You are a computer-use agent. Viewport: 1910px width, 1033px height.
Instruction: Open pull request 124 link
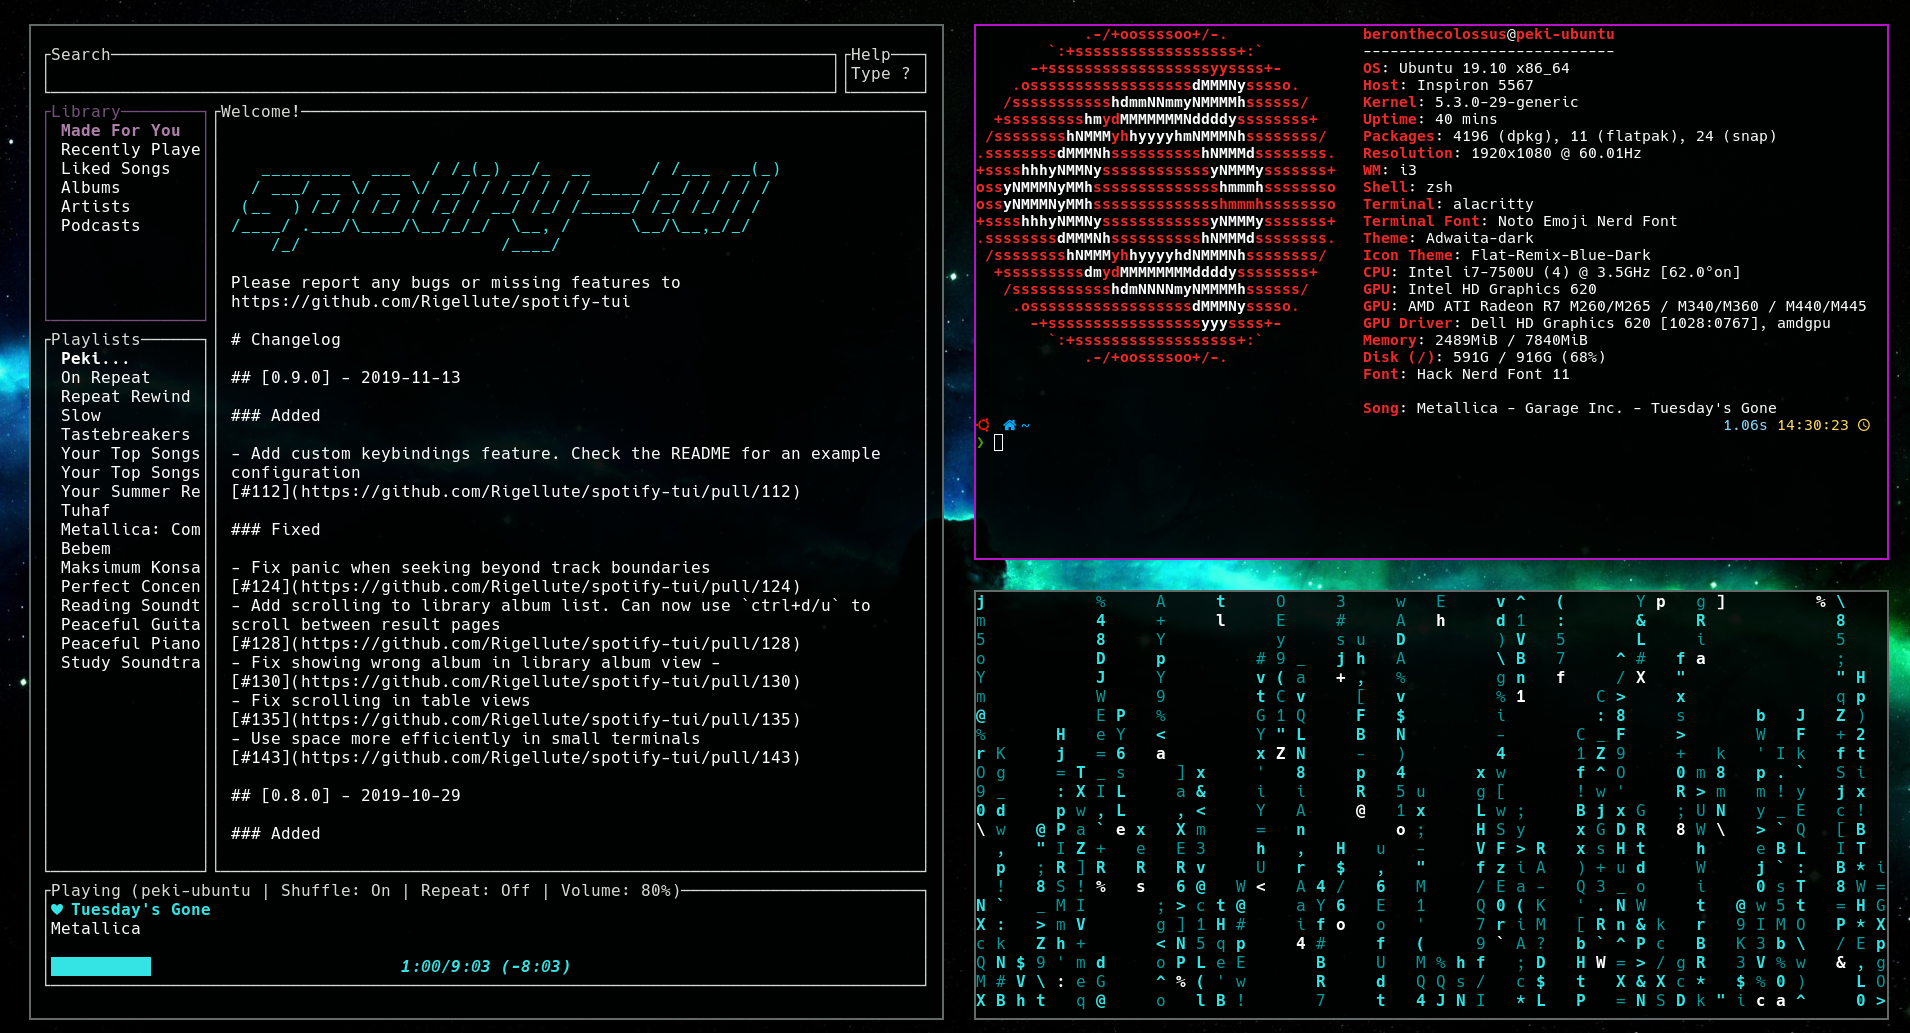[x=516, y=587]
